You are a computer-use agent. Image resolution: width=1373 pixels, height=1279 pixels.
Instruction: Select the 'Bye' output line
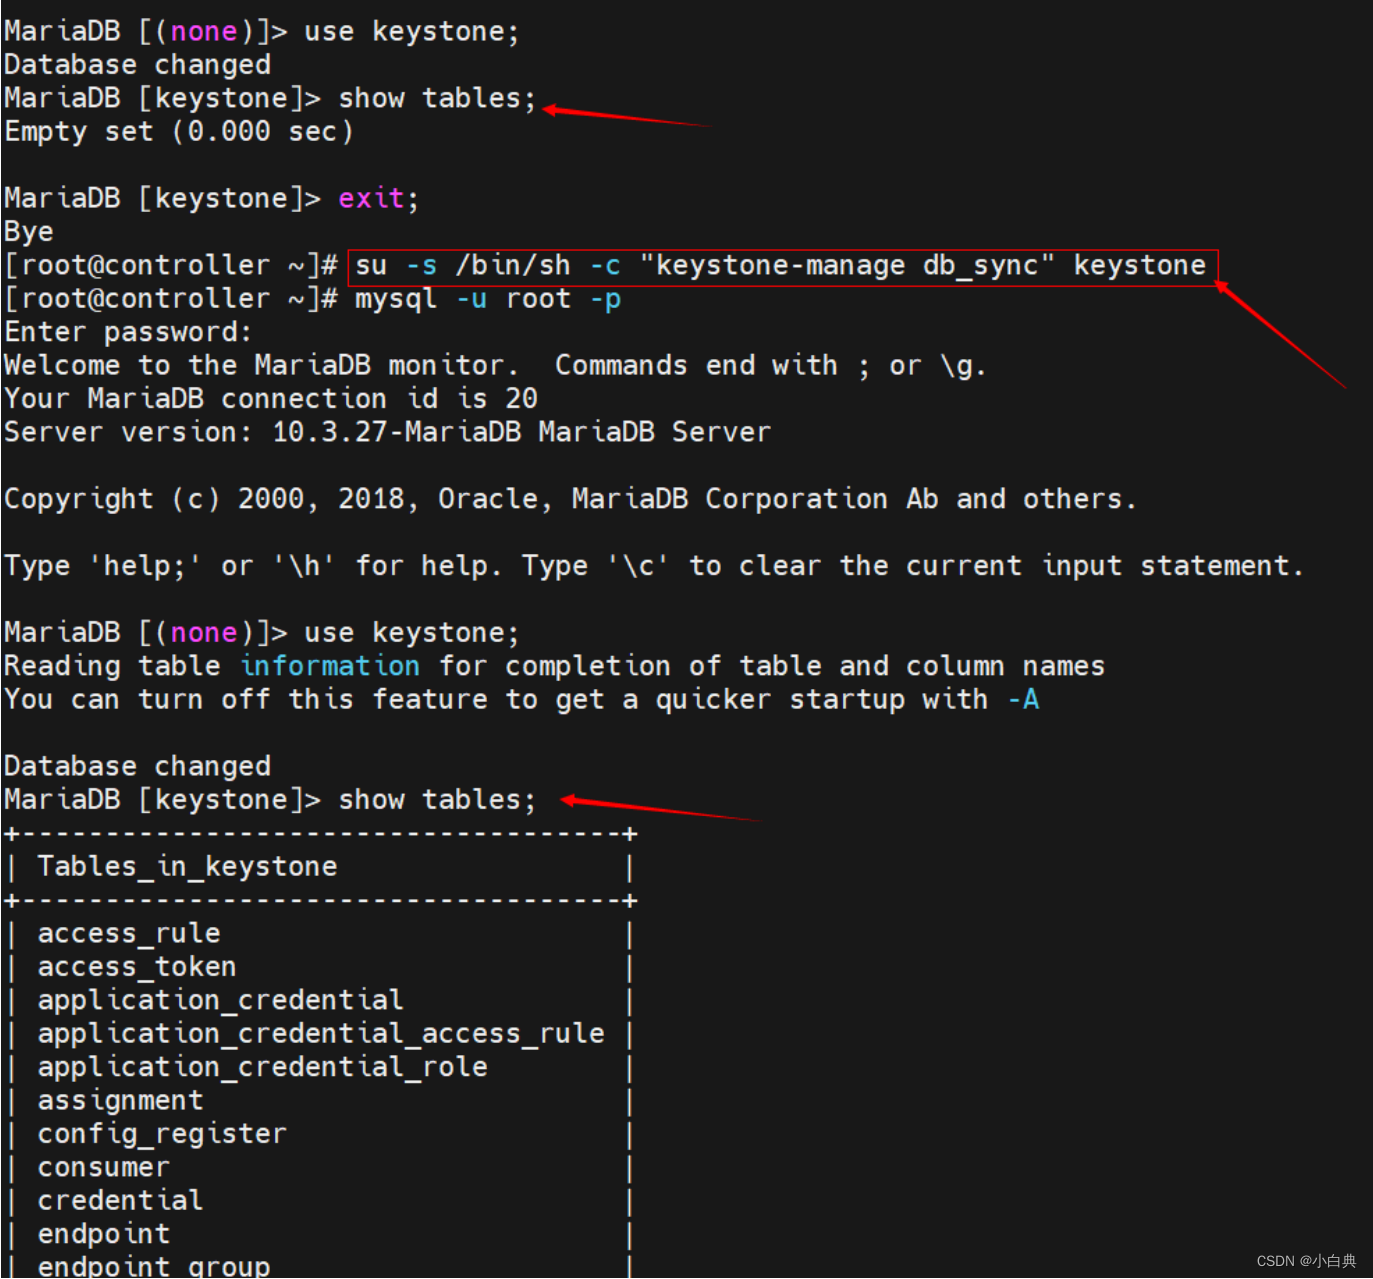(29, 232)
